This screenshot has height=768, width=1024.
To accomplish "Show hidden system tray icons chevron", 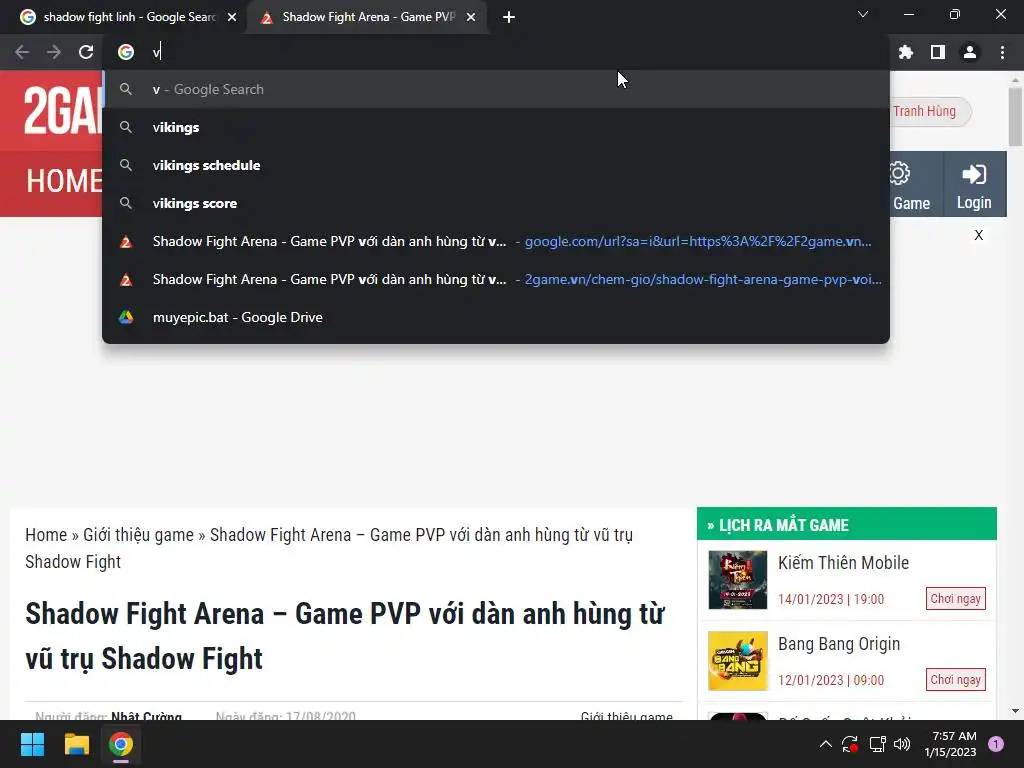I will tap(825, 744).
